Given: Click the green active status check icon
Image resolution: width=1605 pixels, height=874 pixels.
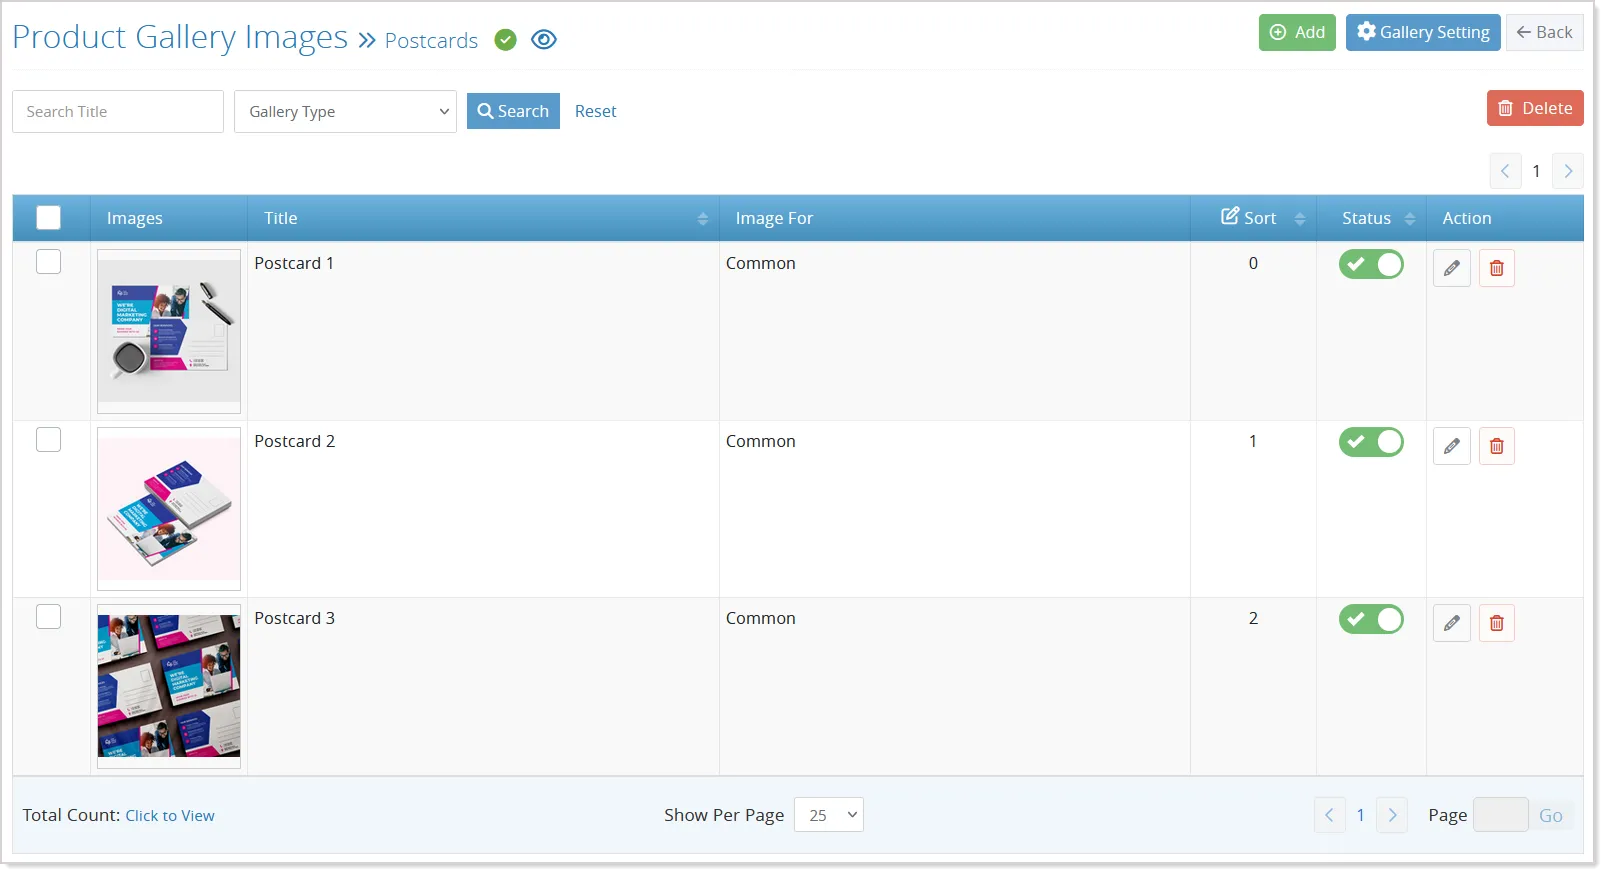Looking at the screenshot, I should (506, 40).
